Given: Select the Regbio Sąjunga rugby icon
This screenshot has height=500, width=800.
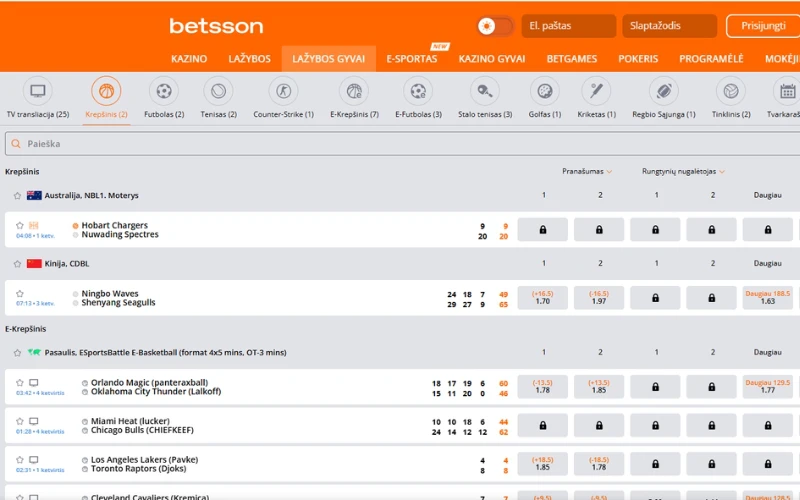Looking at the screenshot, I should tap(664, 91).
